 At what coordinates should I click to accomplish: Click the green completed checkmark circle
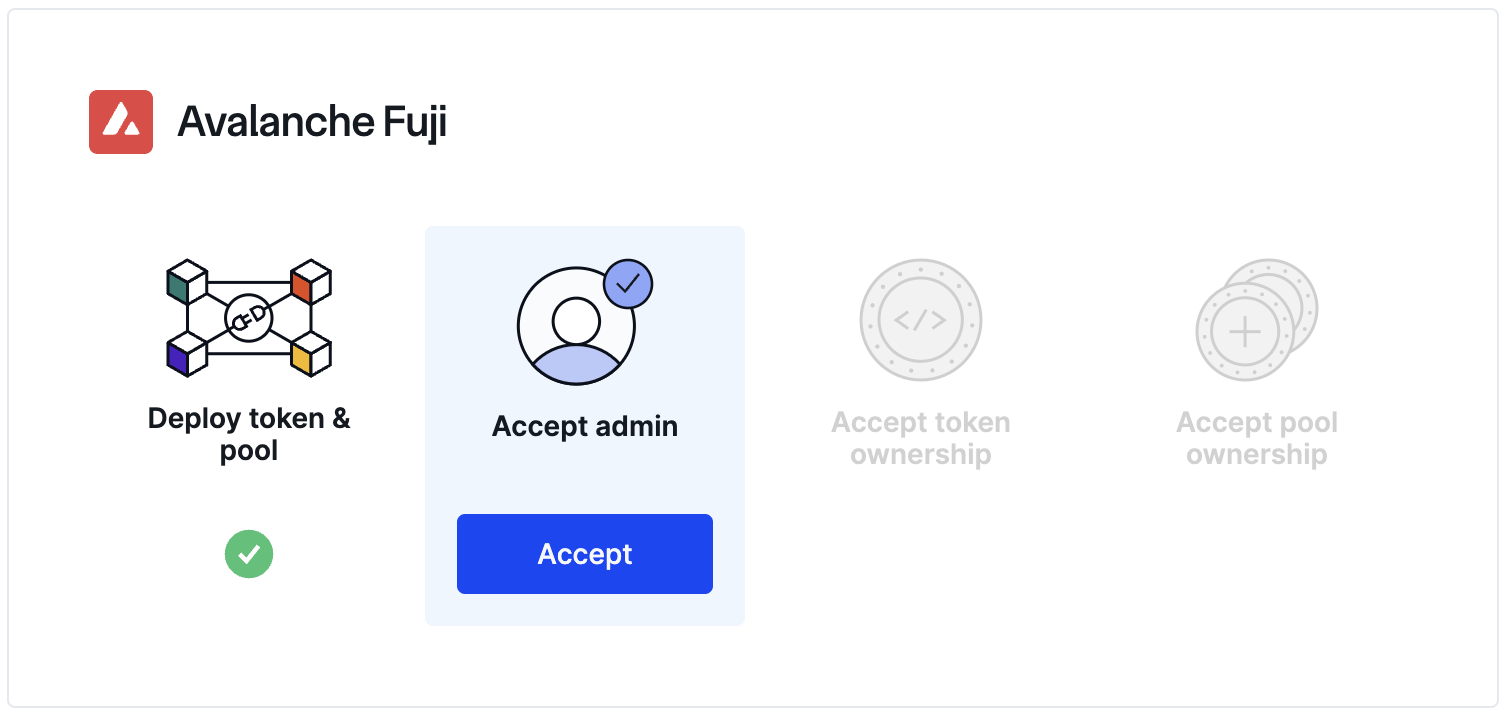coord(249,554)
